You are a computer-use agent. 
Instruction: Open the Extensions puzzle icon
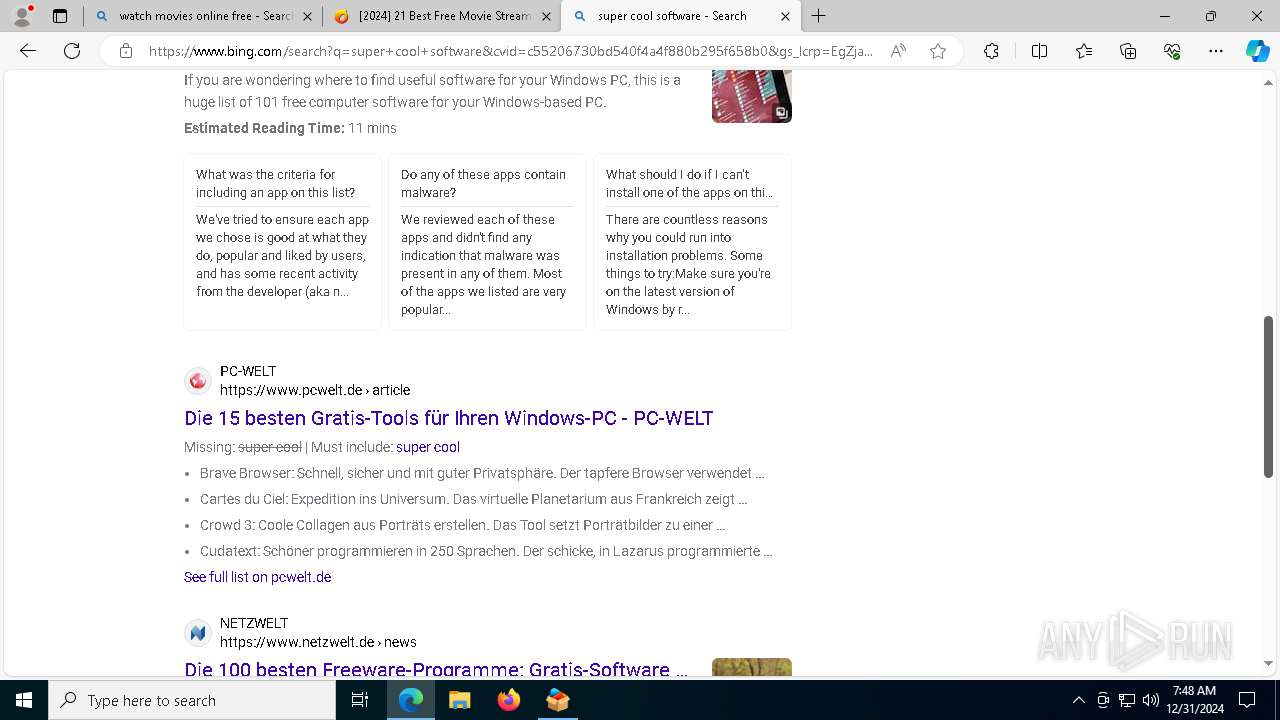coord(991,51)
